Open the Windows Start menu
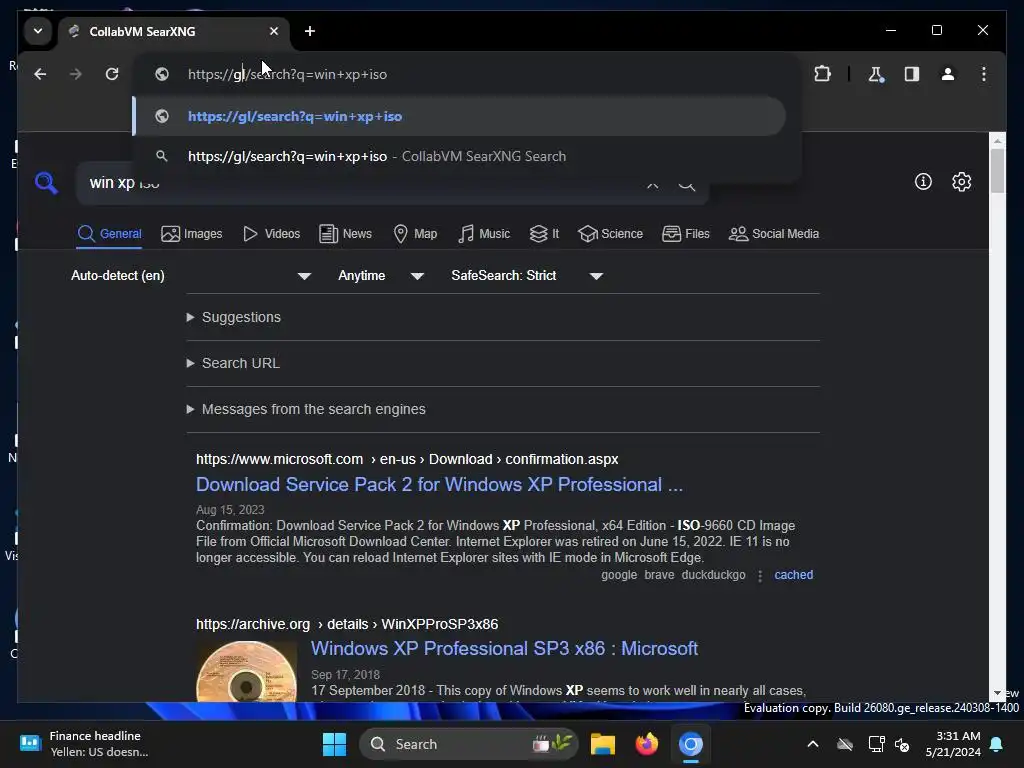Viewport: 1024px width, 768px height. pyautogui.click(x=334, y=744)
